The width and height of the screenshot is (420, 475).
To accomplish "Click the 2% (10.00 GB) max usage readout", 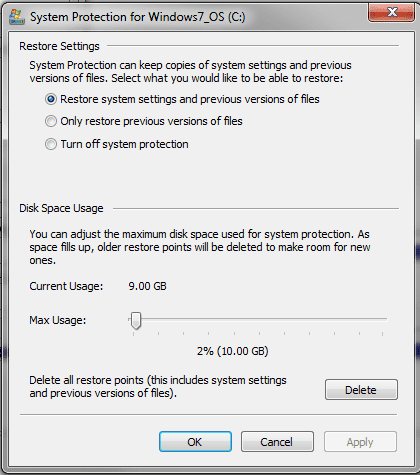I will 232,351.
